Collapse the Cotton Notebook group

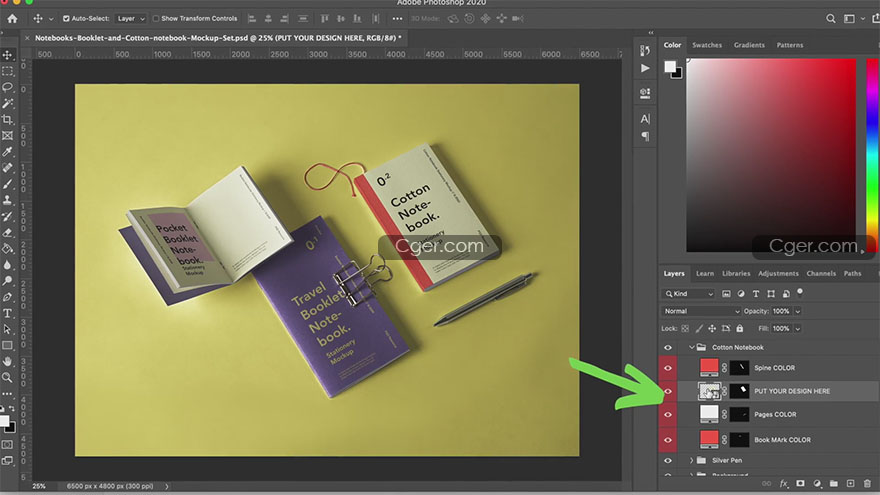tap(691, 347)
